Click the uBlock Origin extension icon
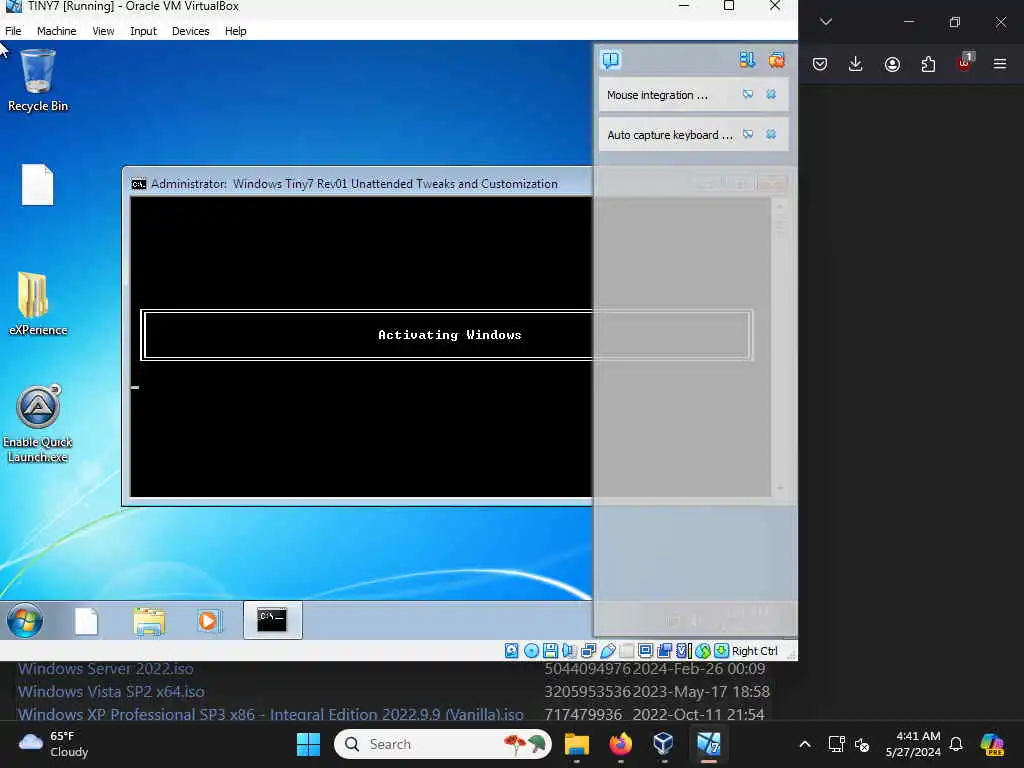 965,63
